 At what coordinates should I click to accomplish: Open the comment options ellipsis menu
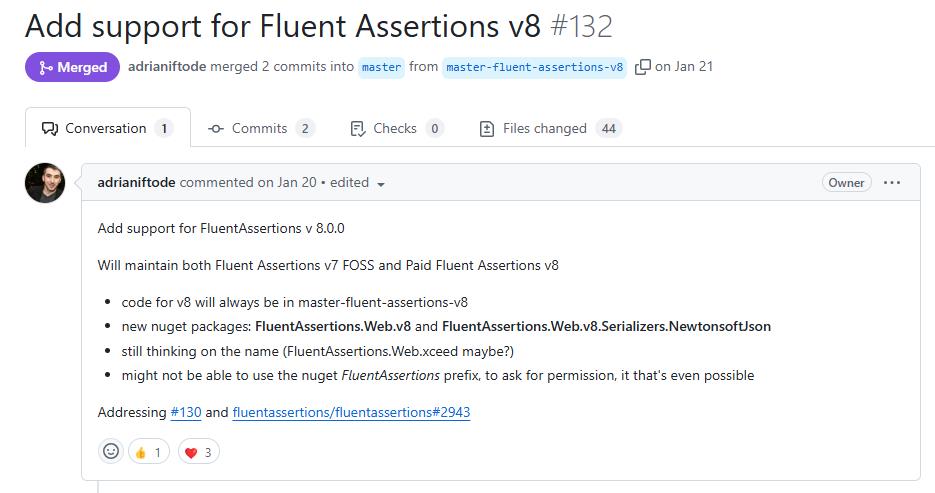(x=892, y=183)
